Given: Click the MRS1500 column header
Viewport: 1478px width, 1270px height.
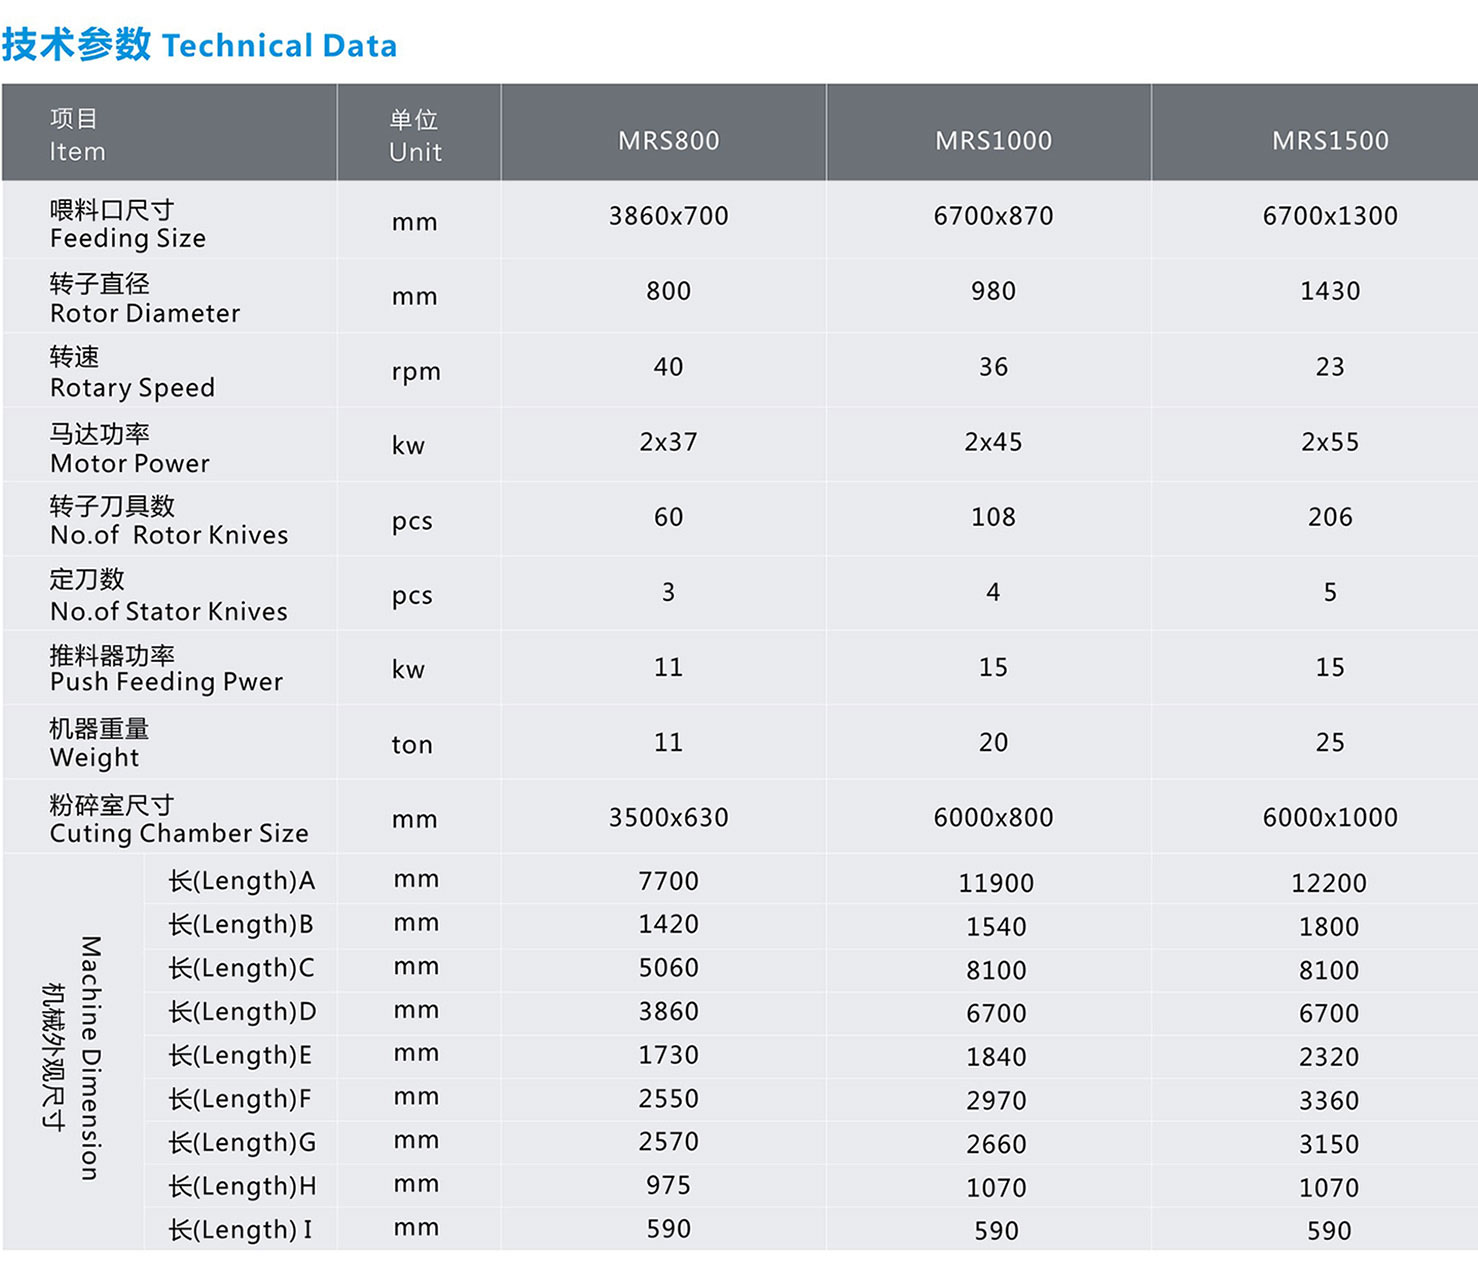Looking at the screenshot, I should coord(1329,140).
